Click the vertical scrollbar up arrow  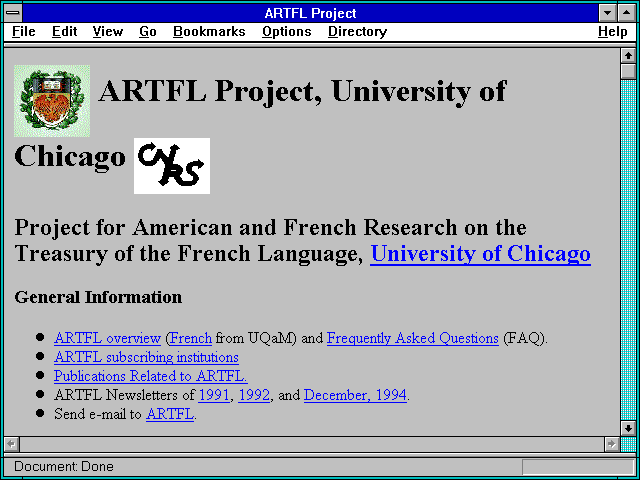tap(628, 56)
